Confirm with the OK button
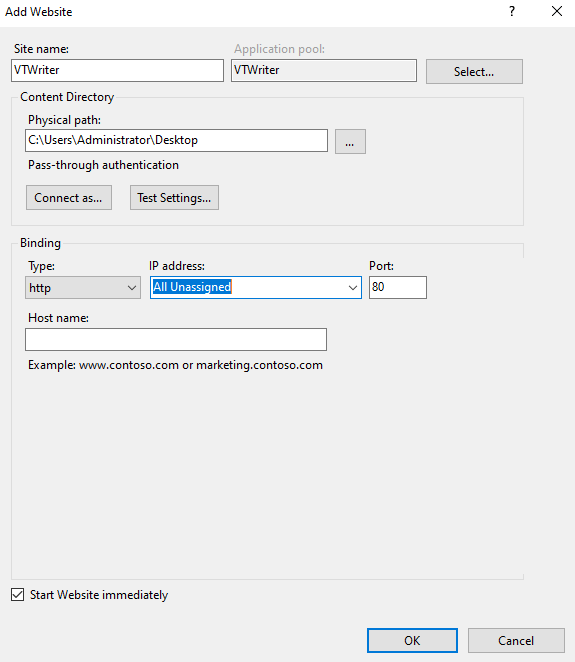575x662 pixels. (412, 640)
